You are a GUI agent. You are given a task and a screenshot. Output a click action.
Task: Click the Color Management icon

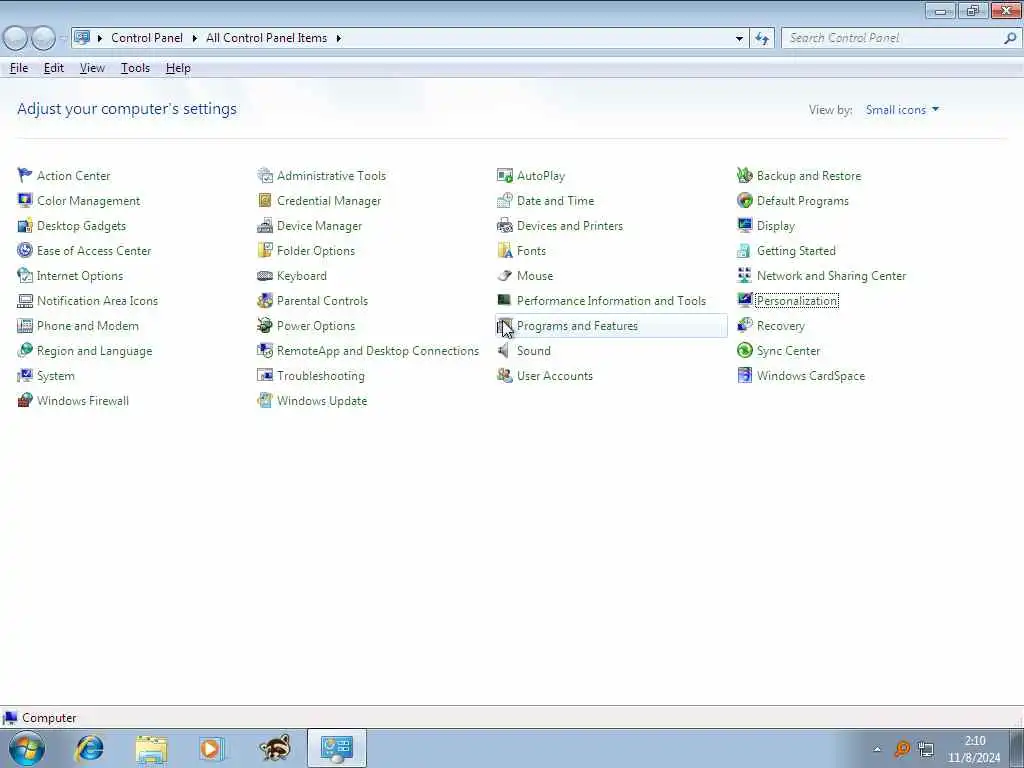pos(25,200)
